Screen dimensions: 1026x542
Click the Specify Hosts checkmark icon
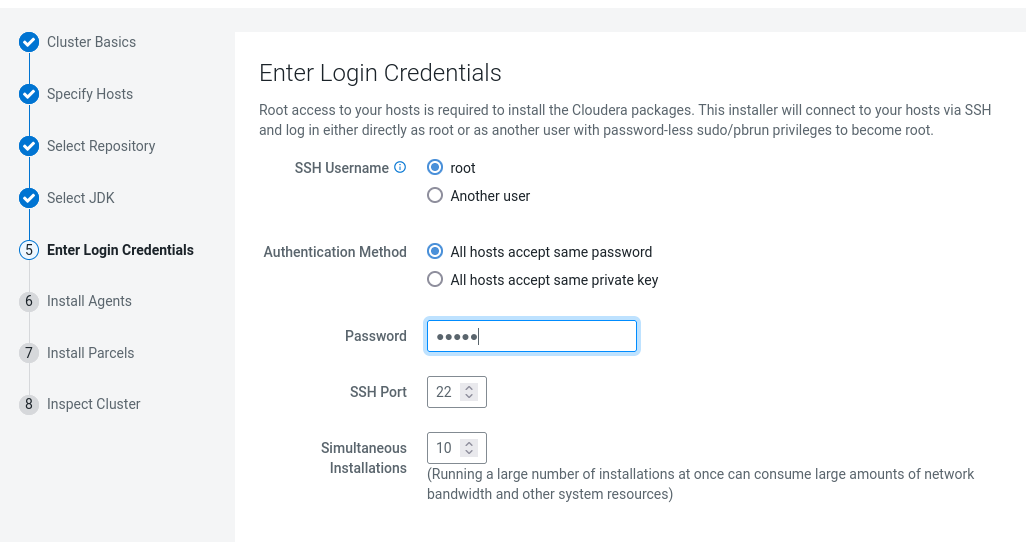[29, 94]
